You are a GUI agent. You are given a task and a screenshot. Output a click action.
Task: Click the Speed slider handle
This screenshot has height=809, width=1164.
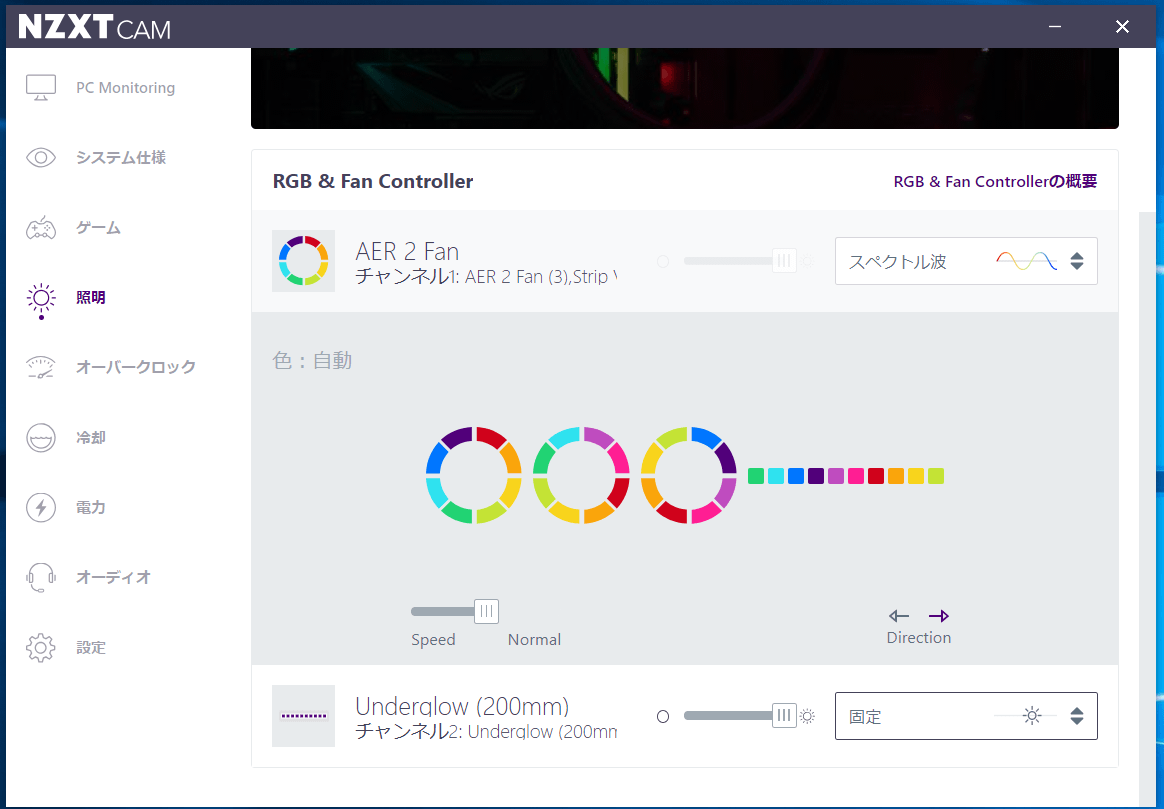pyautogui.click(x=486, y=612)
